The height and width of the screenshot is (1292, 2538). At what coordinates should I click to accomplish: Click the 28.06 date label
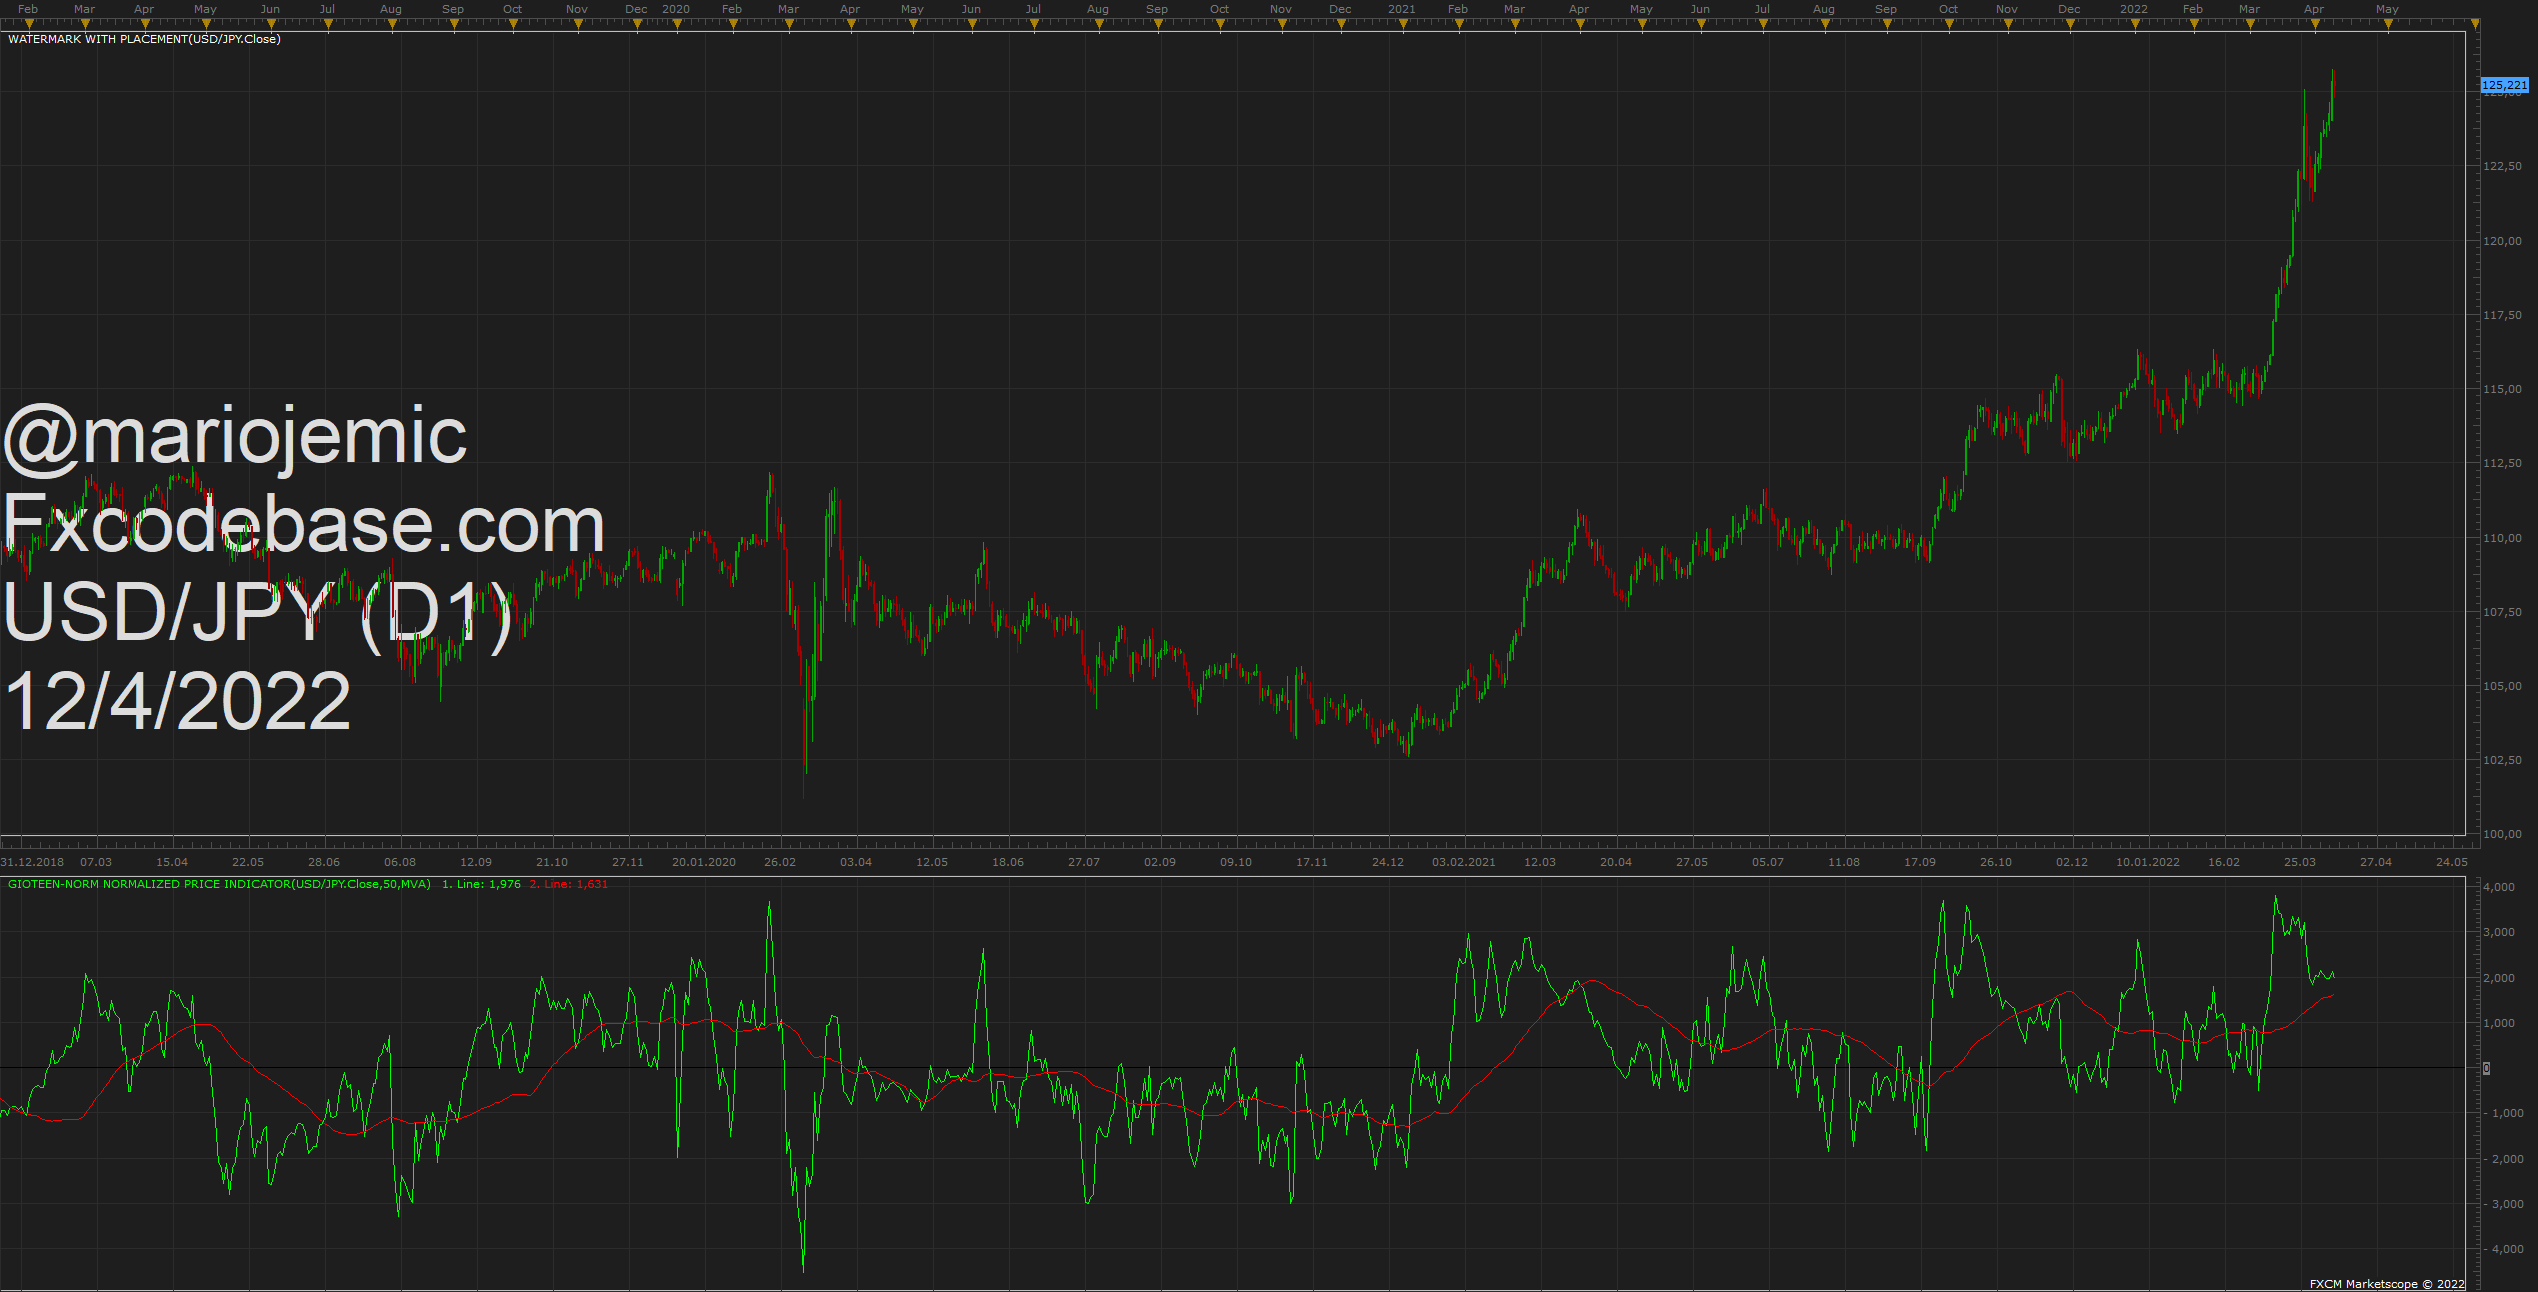[x=324, y=862]
